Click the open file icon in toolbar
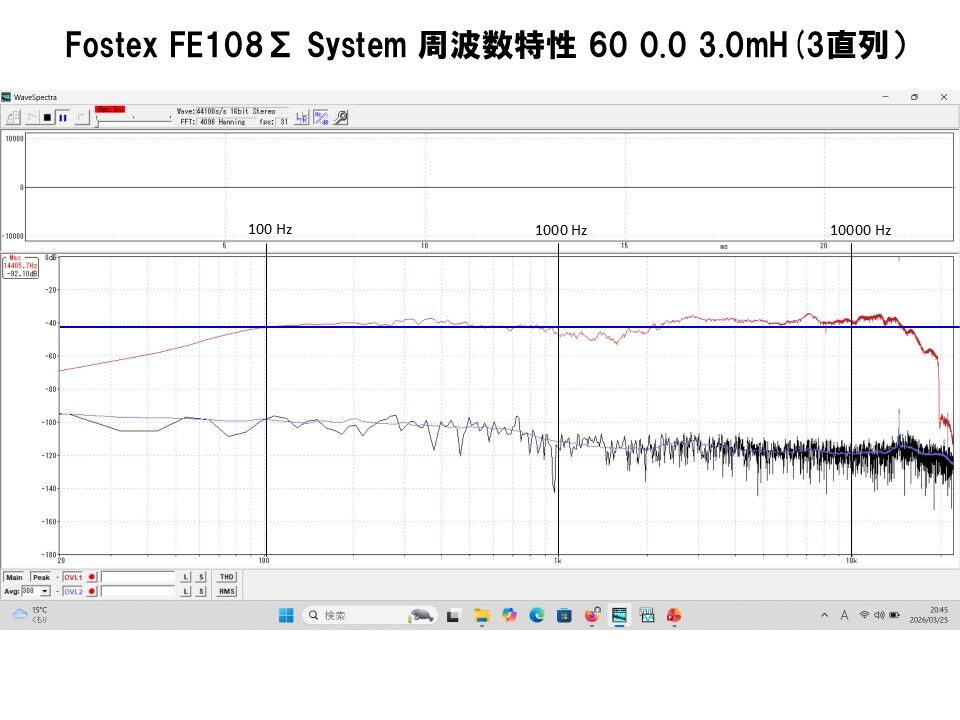960x720 pixels. tap(13, 117)
